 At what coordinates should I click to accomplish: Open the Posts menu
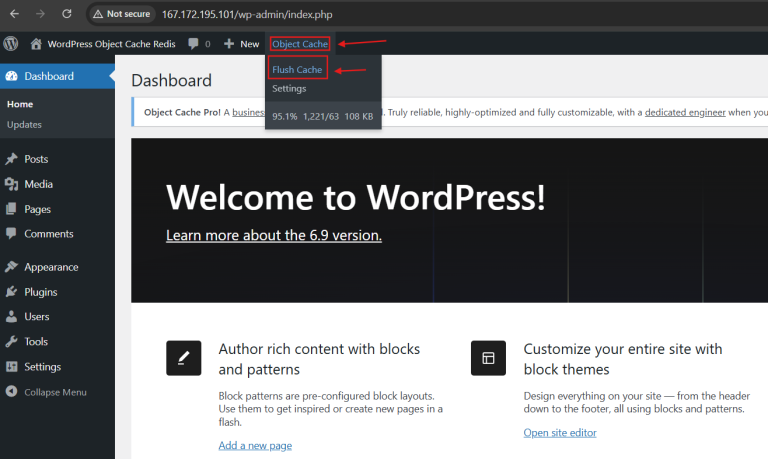click(x=36, y=159)
